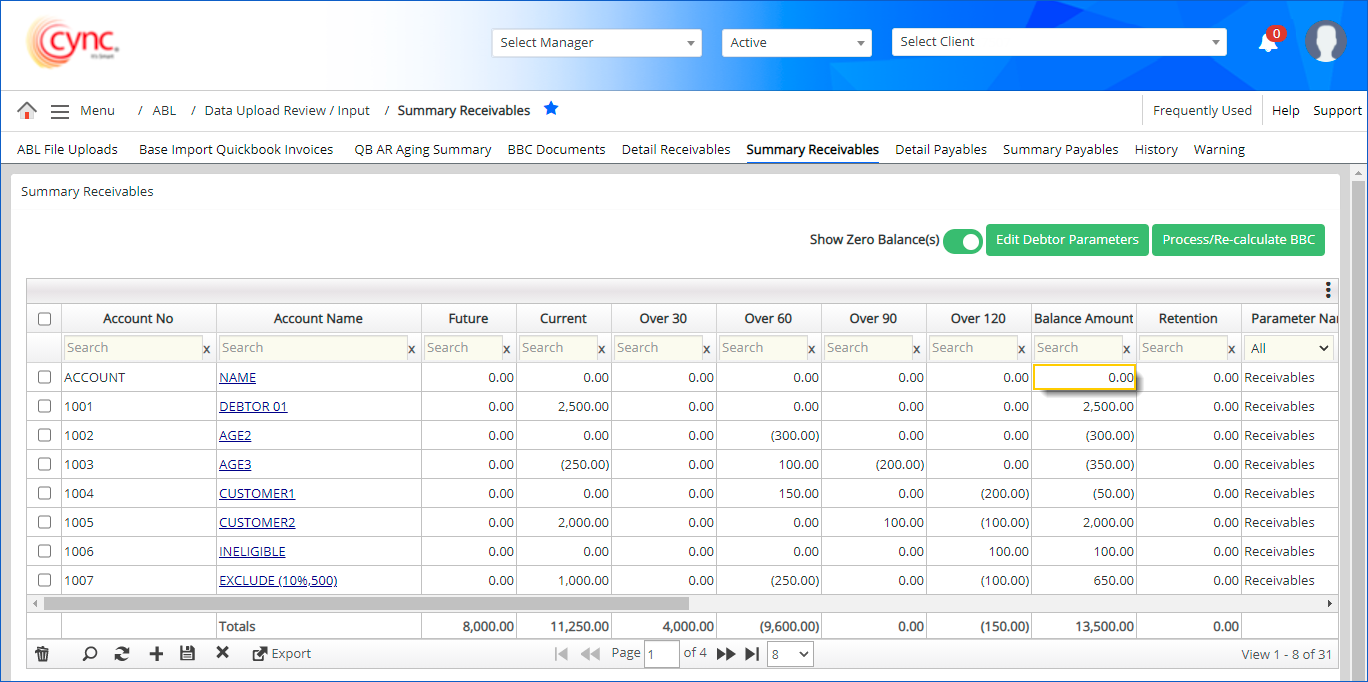Switch to the Detail Receivables tab
Image resolution: width=1368 pixels, height=682 pixels.
point(676,150)
